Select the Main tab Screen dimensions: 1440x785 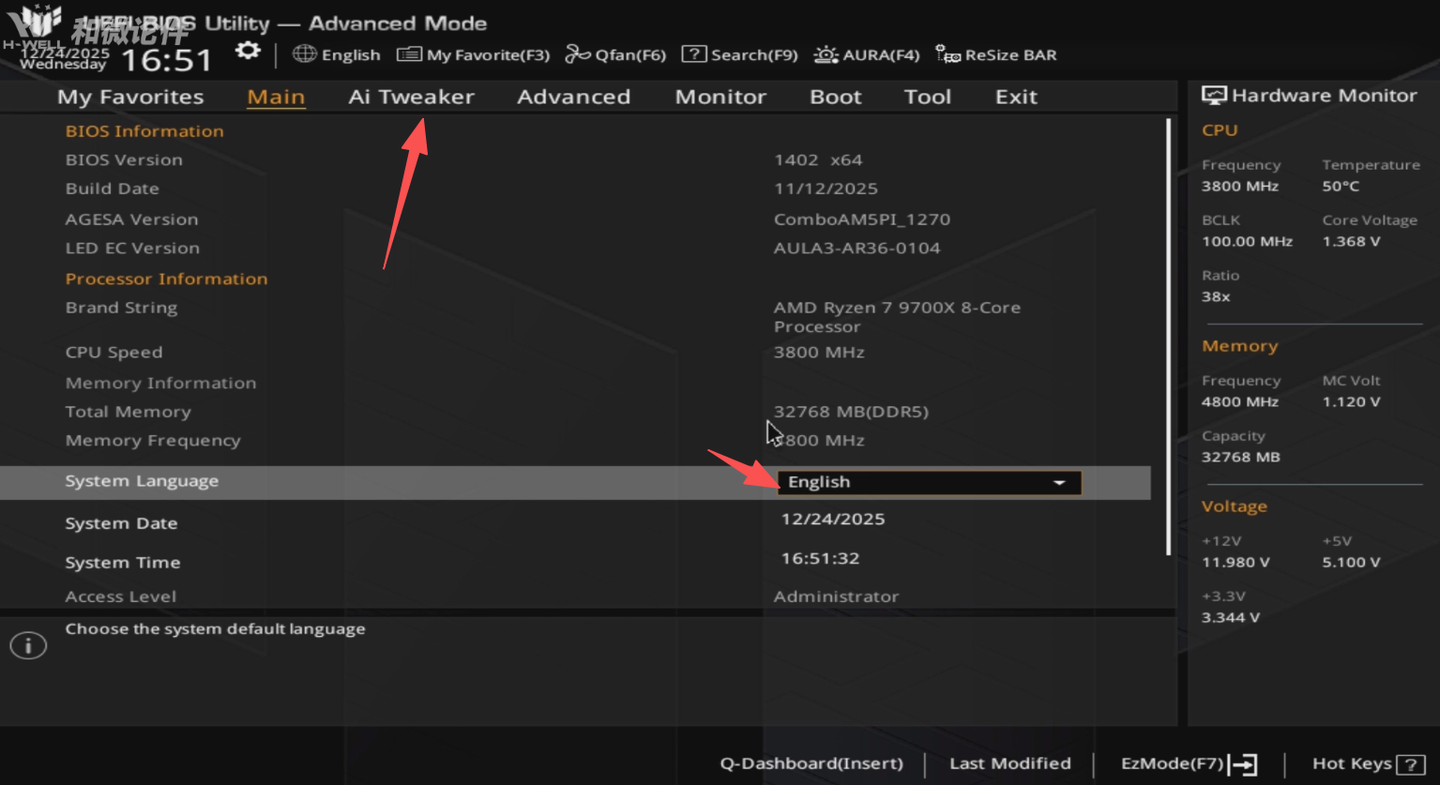pos(276,97)
